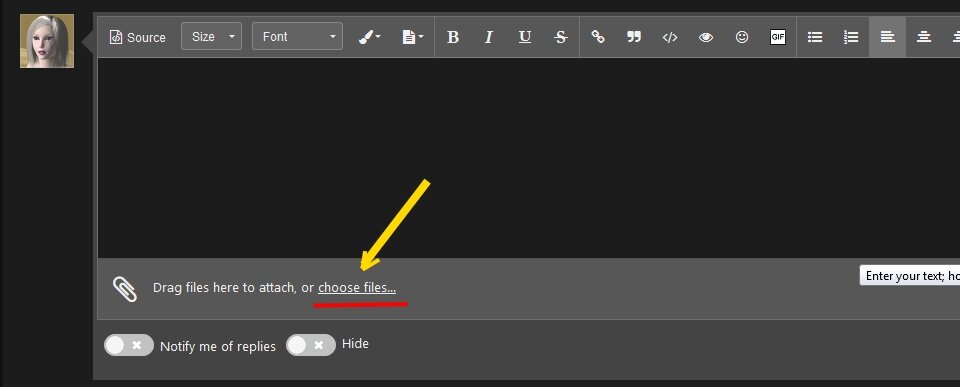960x387 pixels.
Task: Open the GIF picker
Action: (778, 37)
